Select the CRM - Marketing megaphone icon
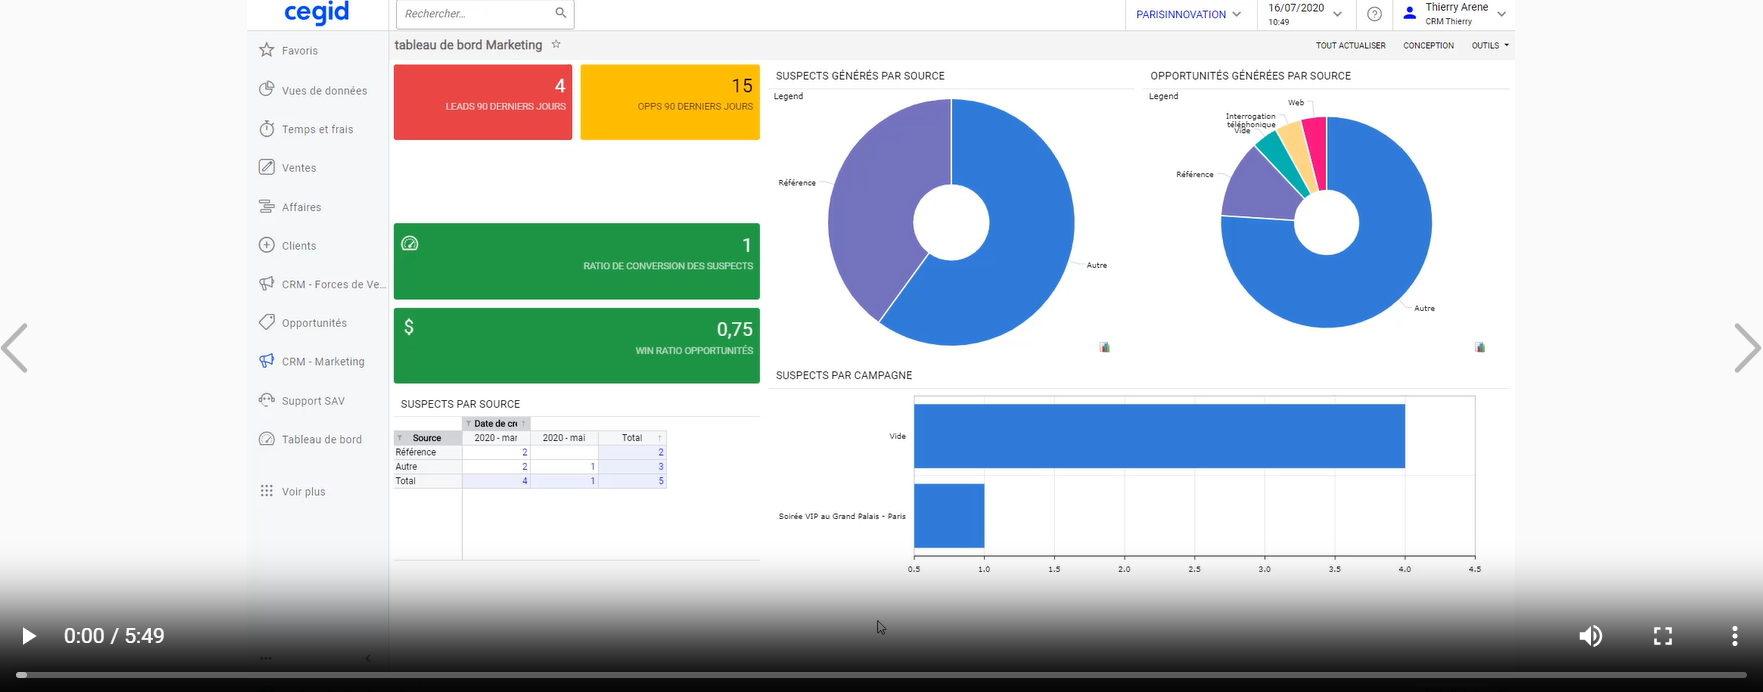 266,361
